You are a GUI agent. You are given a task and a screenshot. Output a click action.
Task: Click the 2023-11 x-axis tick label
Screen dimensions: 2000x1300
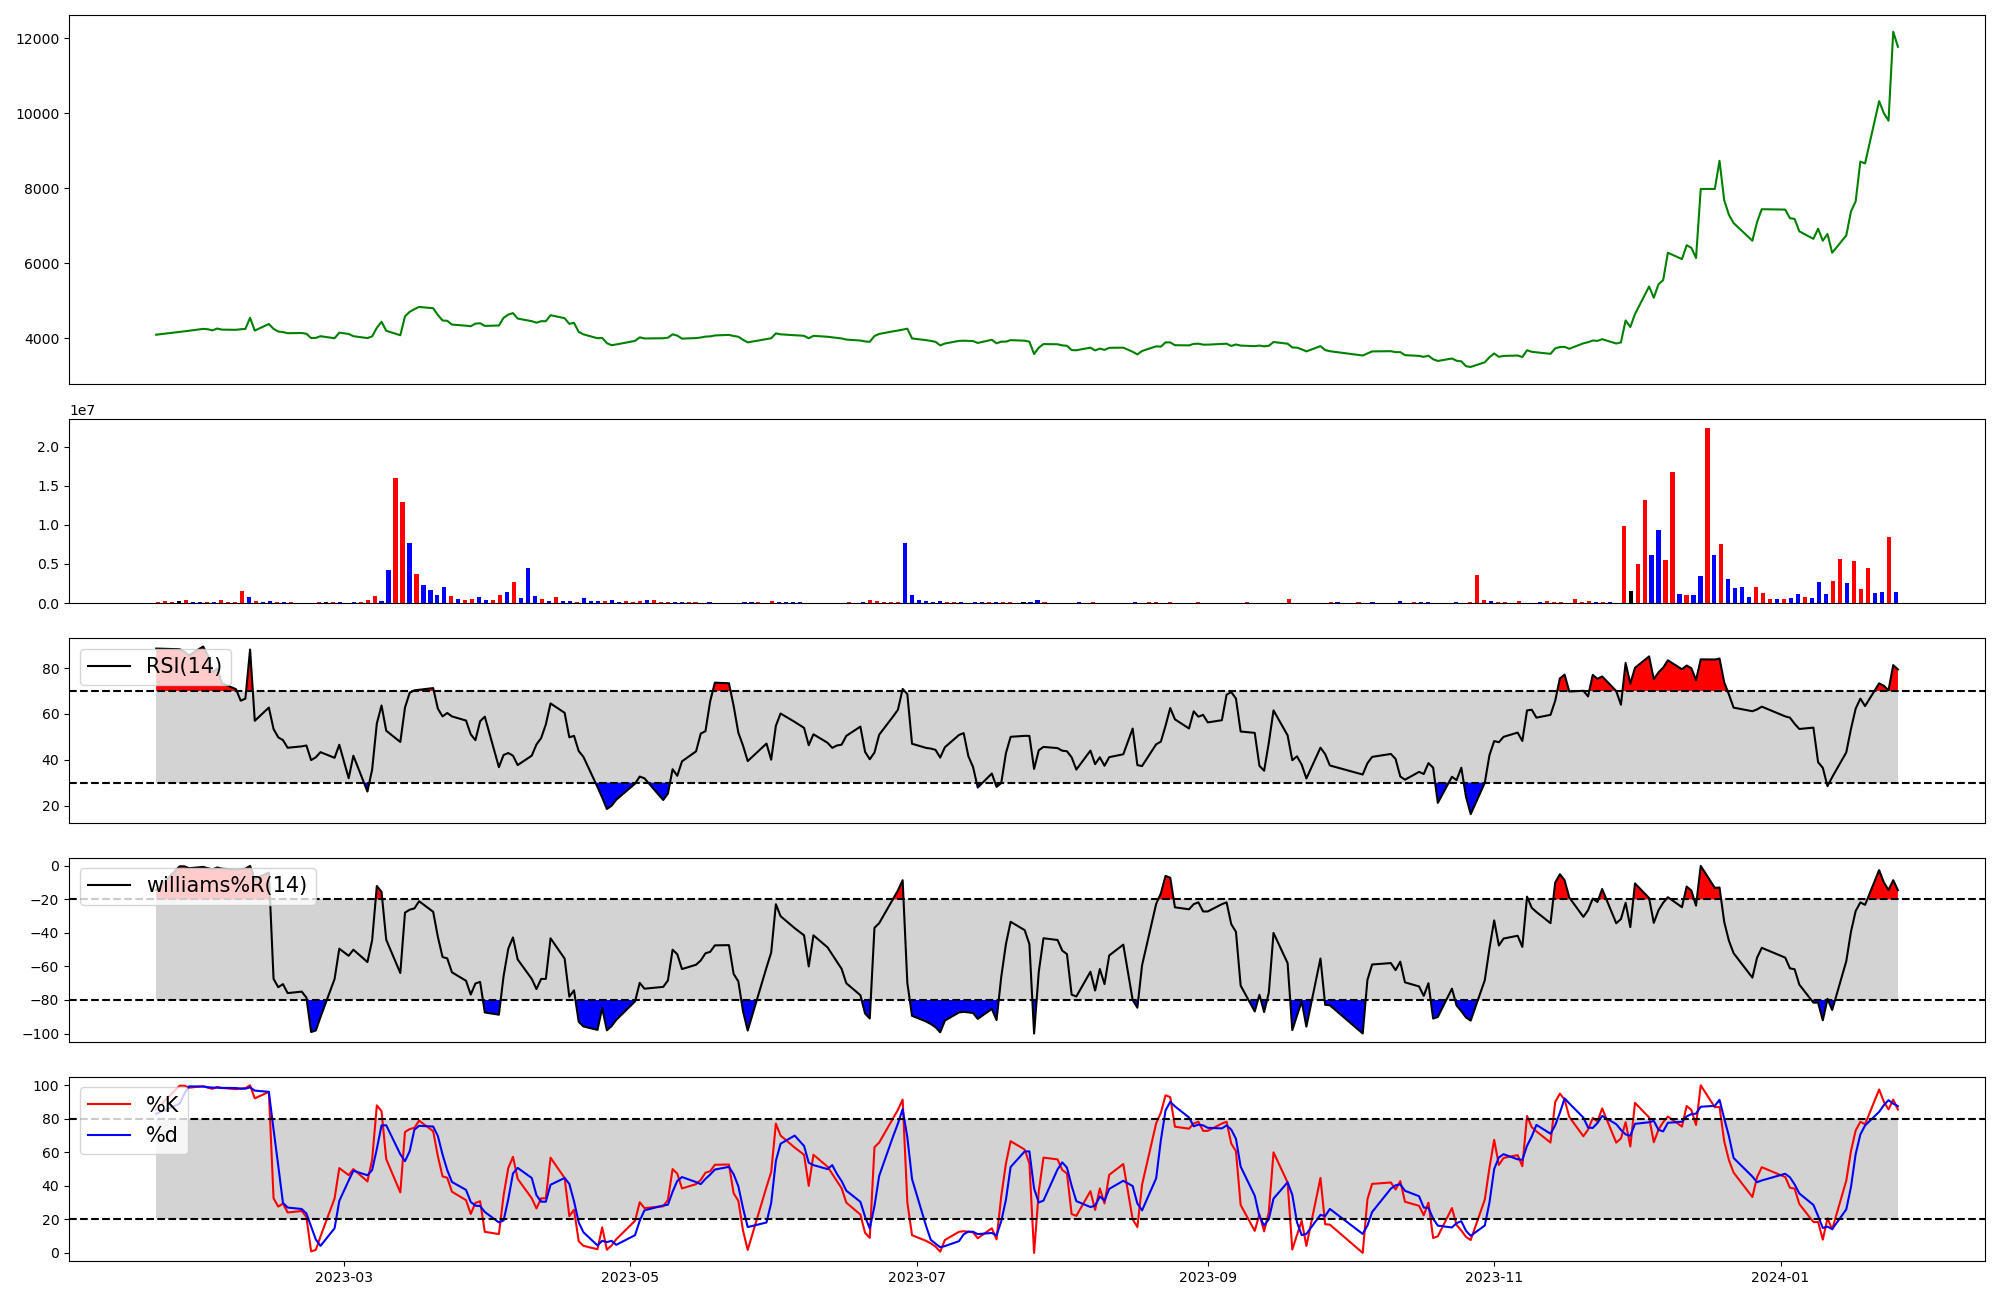(x=1494, y=1277)
